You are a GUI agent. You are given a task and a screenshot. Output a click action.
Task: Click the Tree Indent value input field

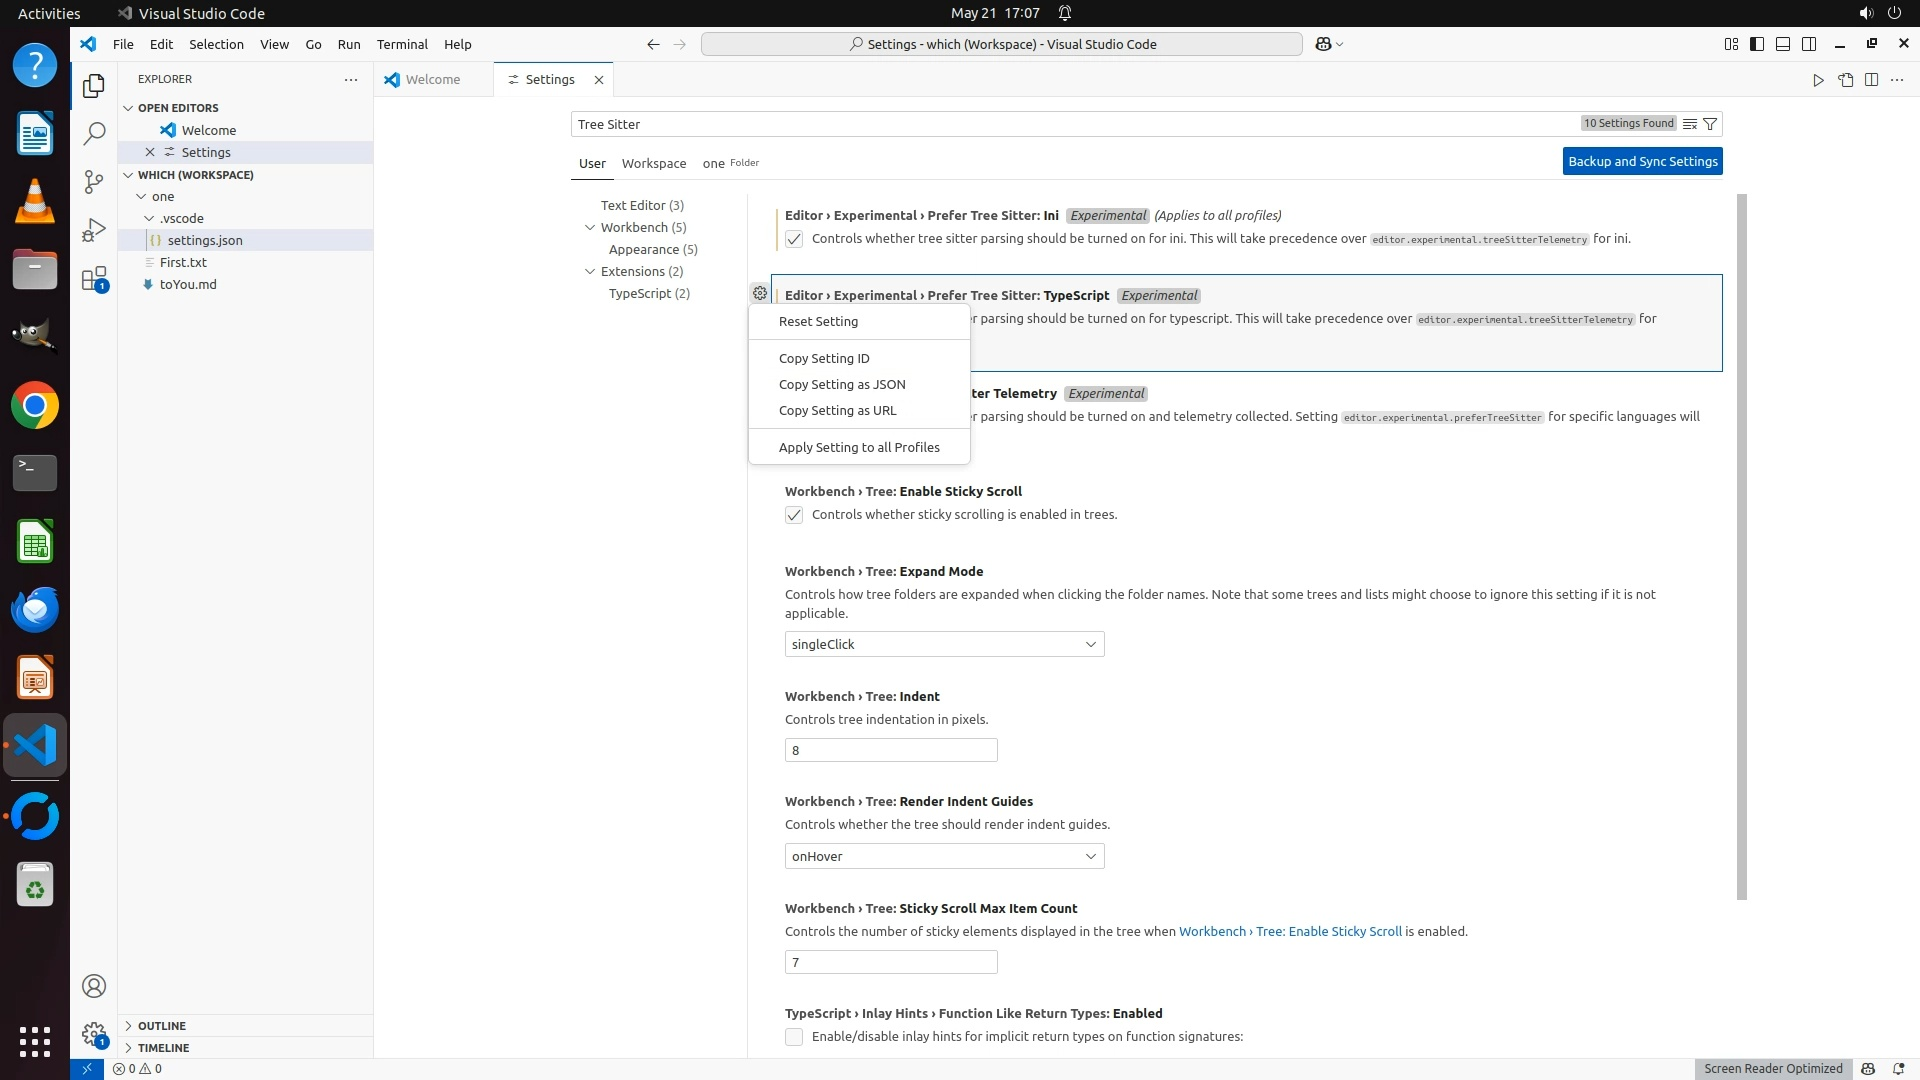(x=890, y=750)
